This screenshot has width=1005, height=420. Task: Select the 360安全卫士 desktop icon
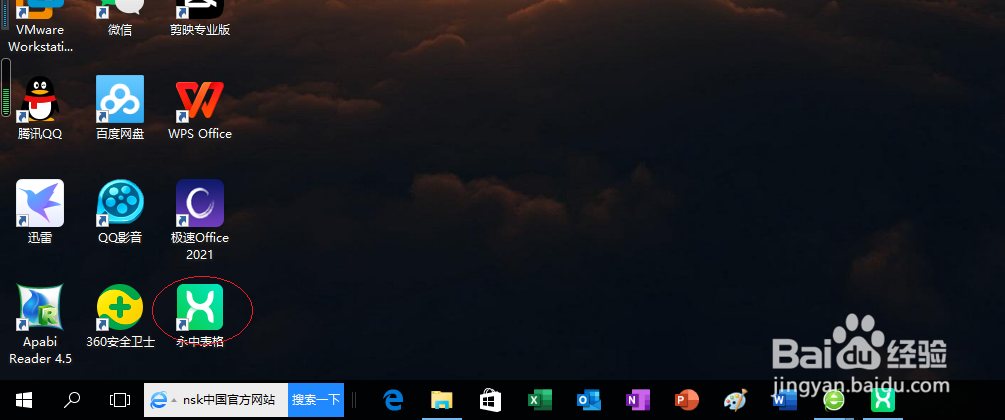pos(120,316)
